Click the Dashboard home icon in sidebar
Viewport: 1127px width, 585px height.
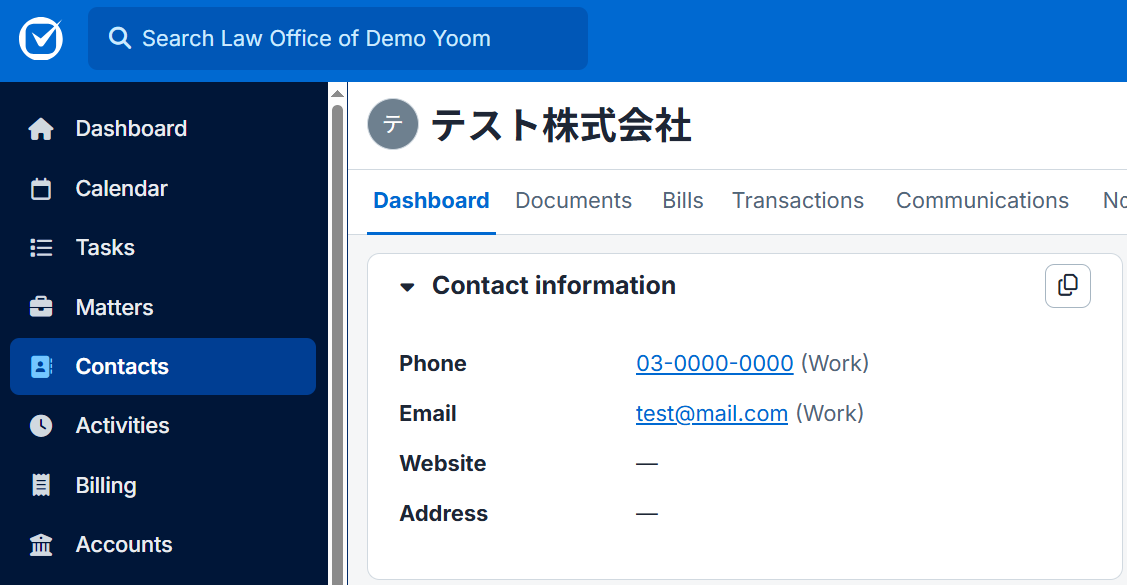pyautogui.click(x=41, y=129)
